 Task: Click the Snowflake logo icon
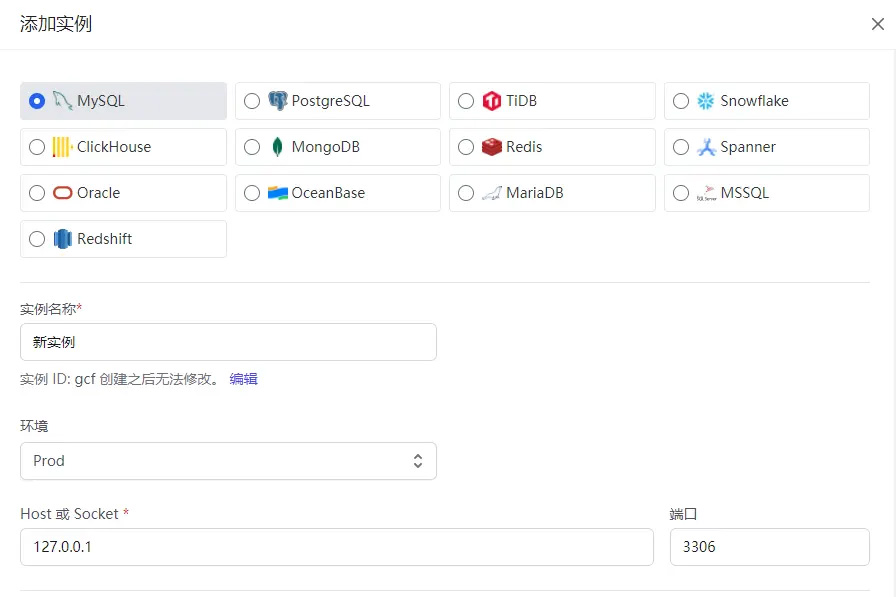tap(706, 101)
